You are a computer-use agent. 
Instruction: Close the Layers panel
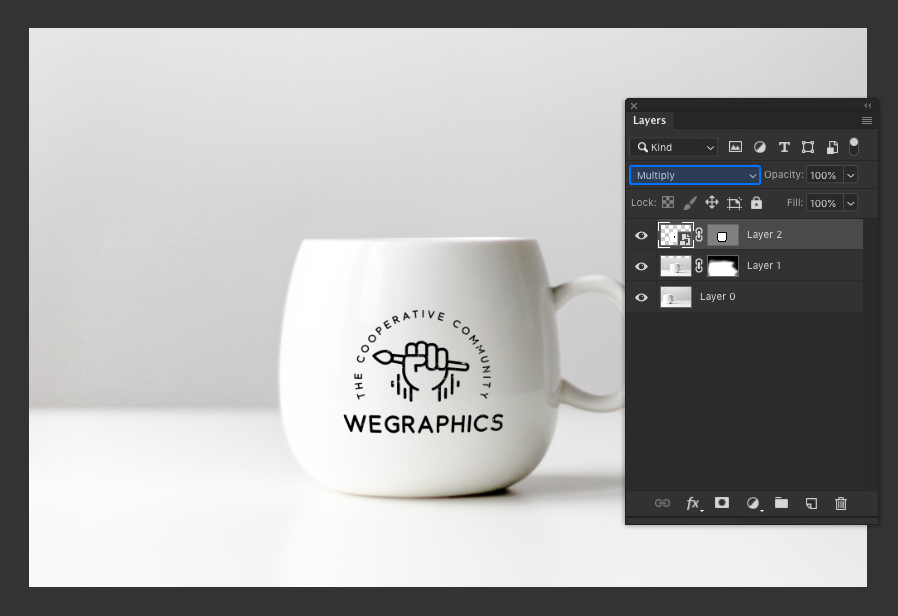[x=634, y=106]
